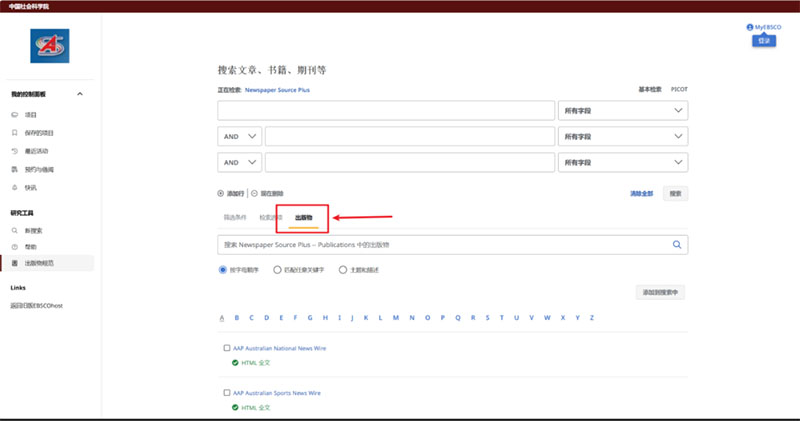Check the AAP Australian National News Wire box

point(227,348)
